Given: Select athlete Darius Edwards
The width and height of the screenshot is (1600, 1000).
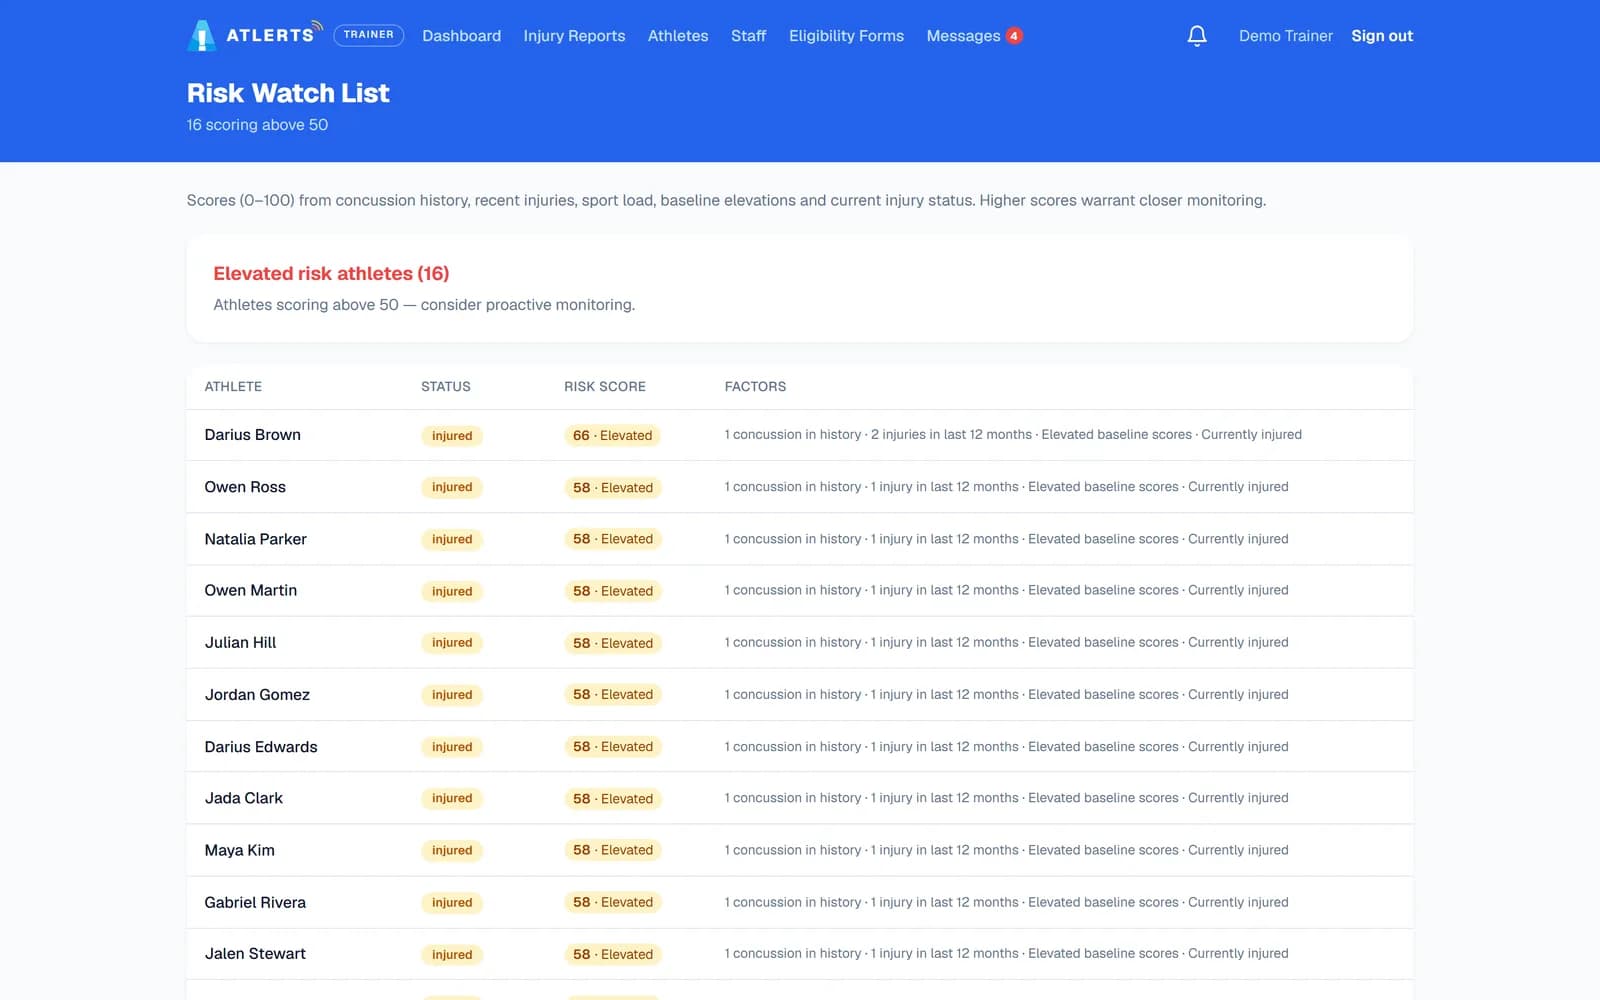Looking at the screenshot, I should point(261,746).
